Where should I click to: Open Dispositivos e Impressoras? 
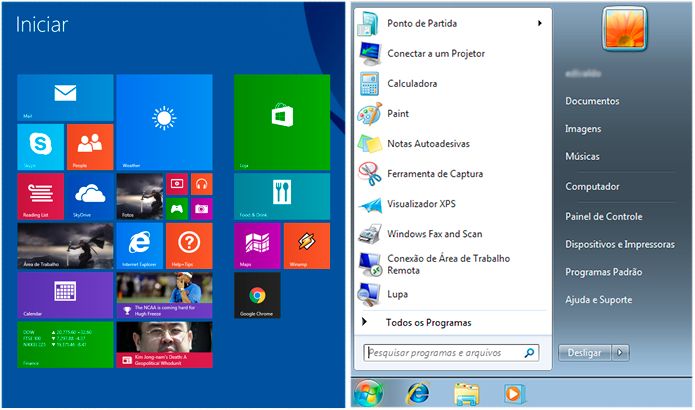click(x=620, y=244)
